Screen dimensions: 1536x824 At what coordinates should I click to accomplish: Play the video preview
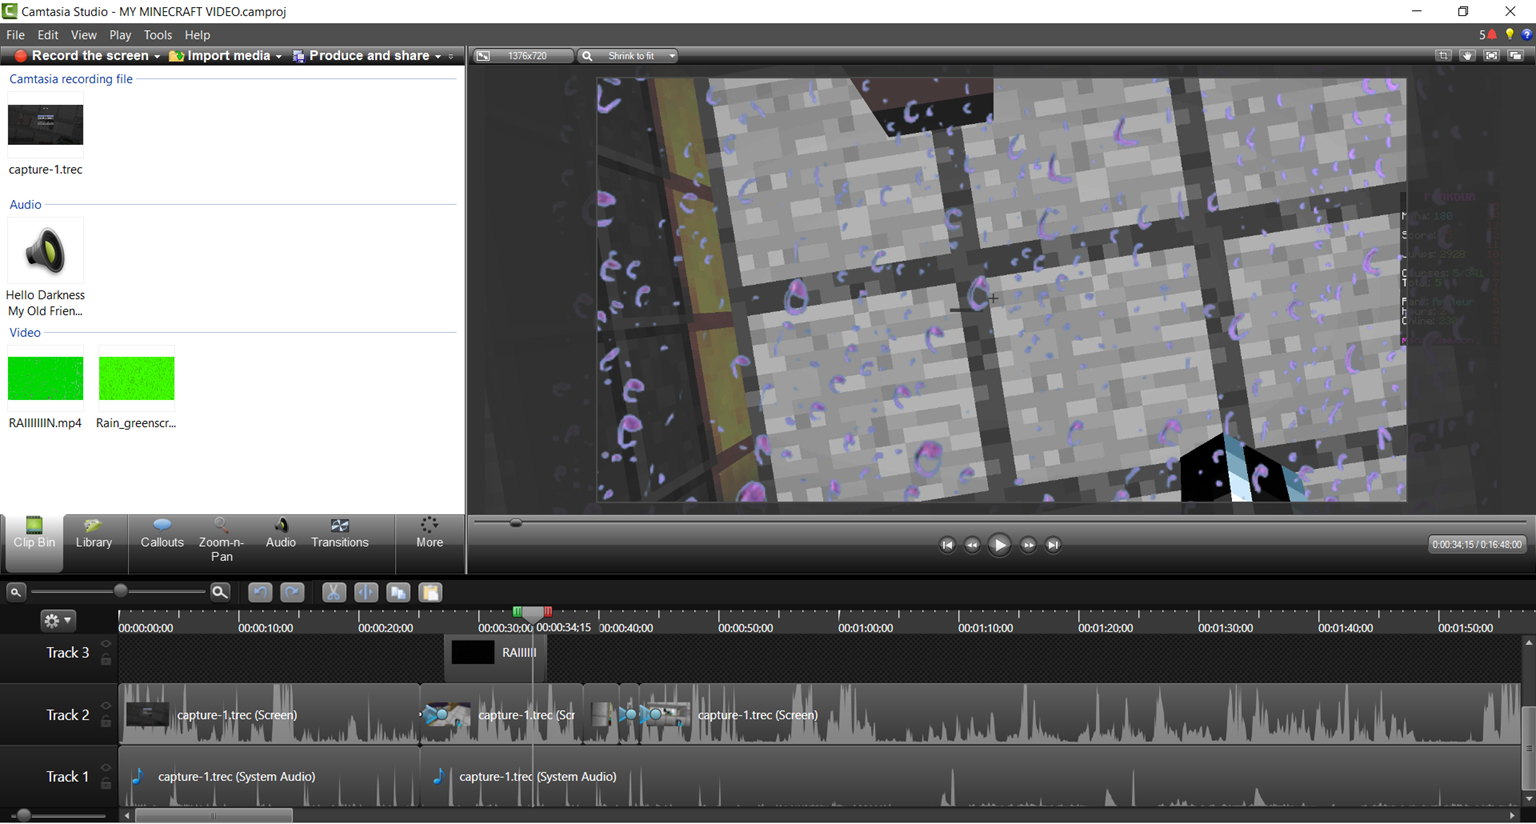coord(999,545)
